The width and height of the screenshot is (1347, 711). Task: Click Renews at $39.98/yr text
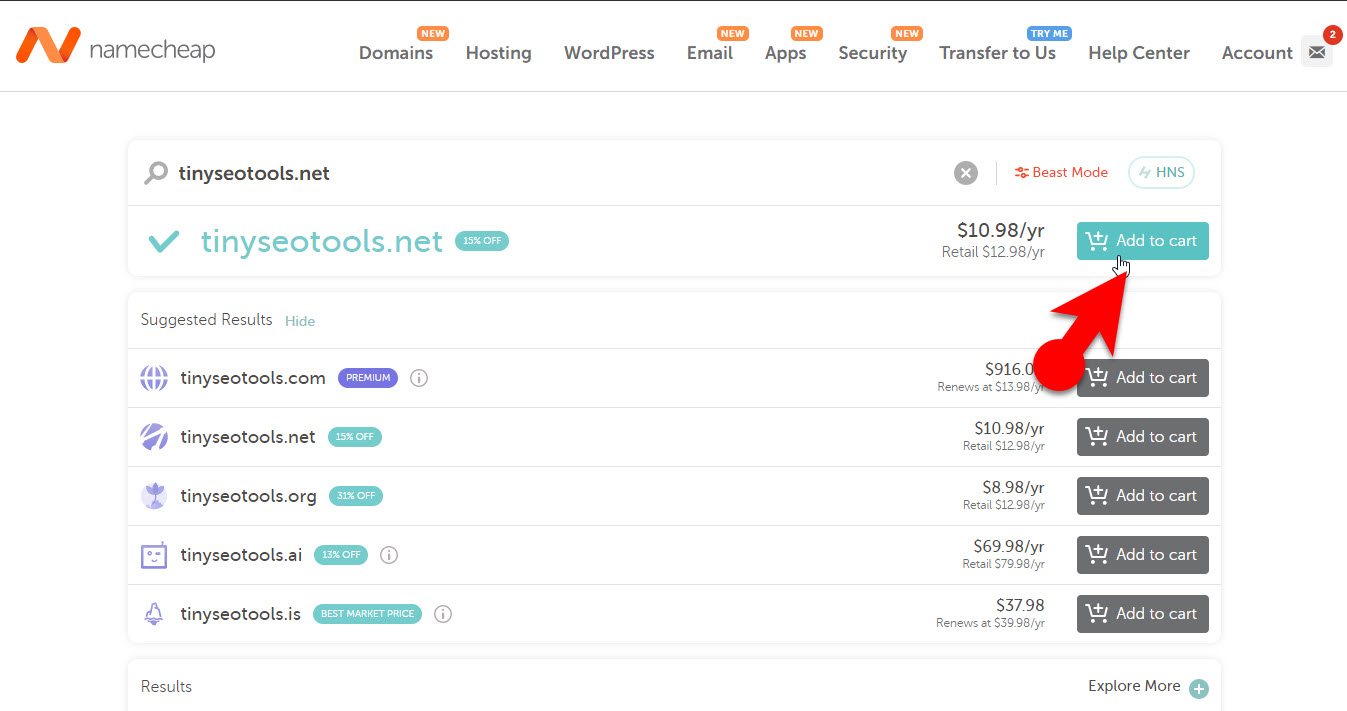pyautogui.click(x=990, y=623)
